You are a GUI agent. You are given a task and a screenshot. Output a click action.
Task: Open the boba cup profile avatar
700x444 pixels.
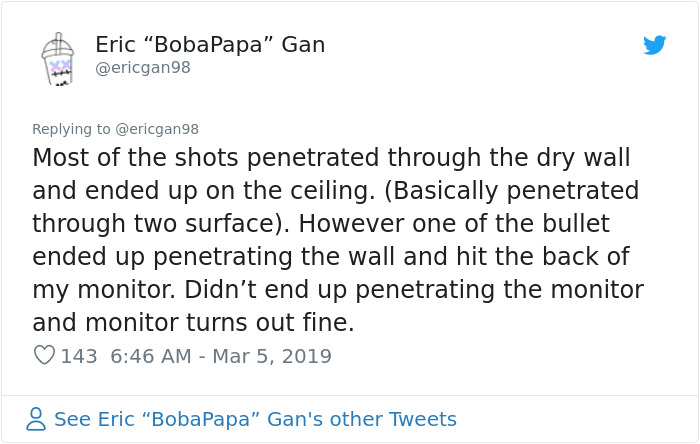[x=57, y=58]
